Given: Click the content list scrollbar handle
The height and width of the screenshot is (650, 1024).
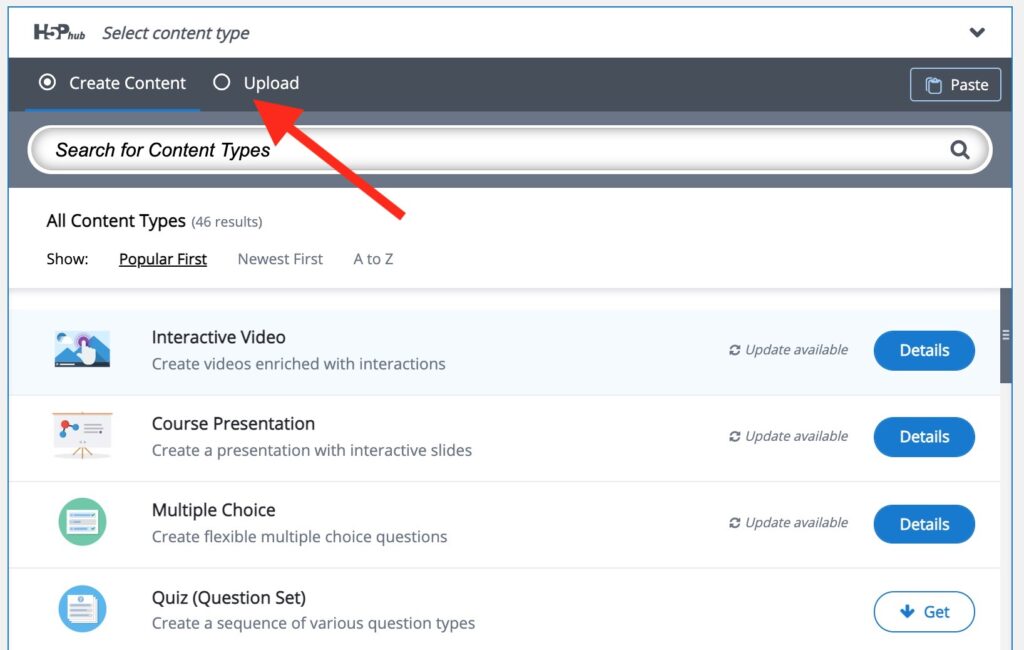Looking at the screenshot, I should tap(1005, 335).
